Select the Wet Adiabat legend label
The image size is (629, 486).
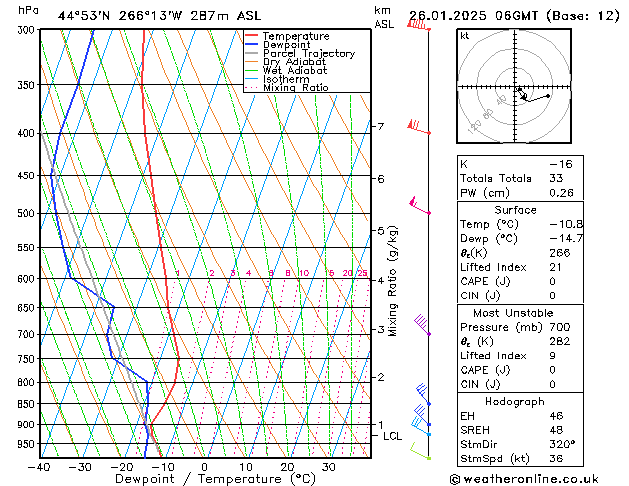pyautogui.click(x=295, y=71)
